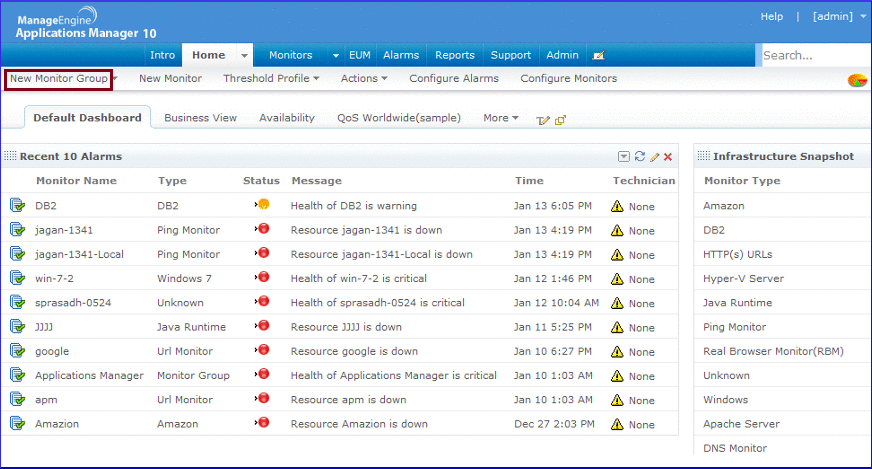Open the admin user dropdown
The image size is (872, 469).
(x=863, y=17)
